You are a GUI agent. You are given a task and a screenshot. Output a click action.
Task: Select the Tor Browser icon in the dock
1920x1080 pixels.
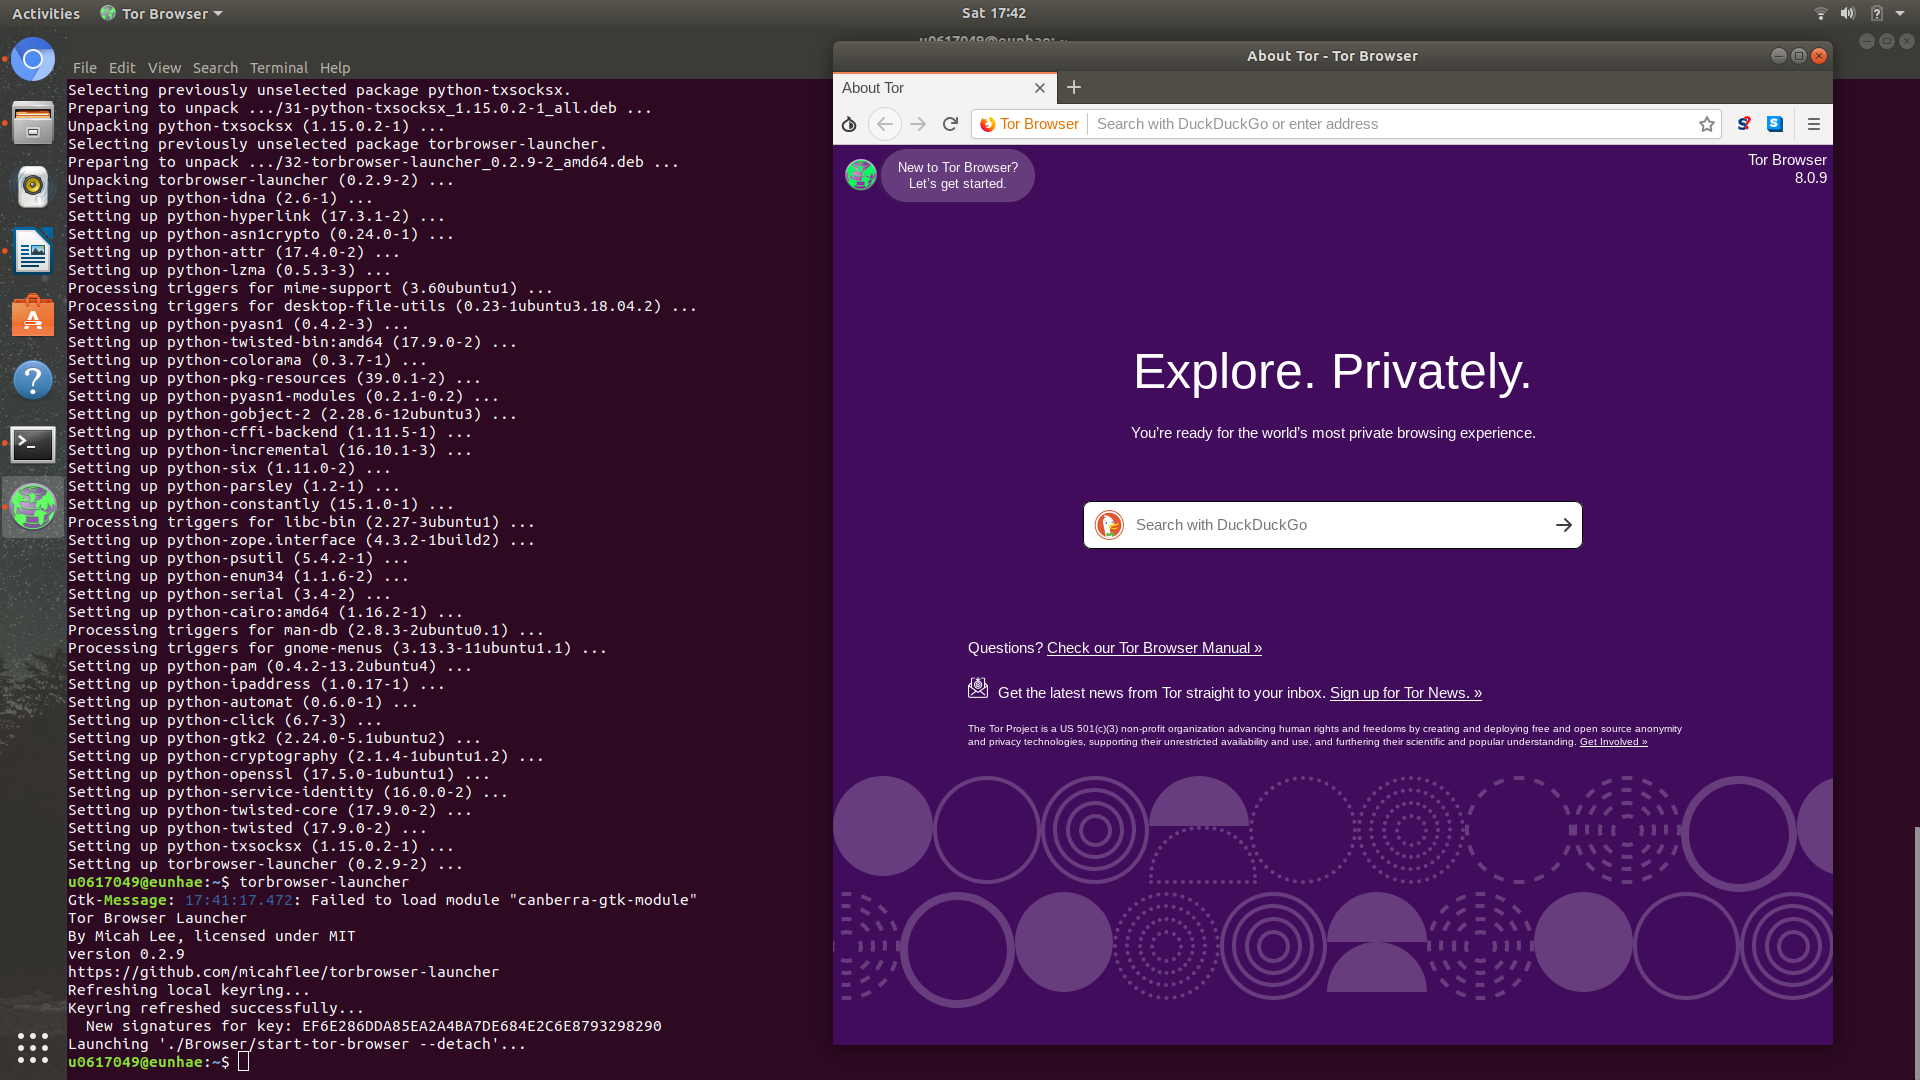click(33, 507)
